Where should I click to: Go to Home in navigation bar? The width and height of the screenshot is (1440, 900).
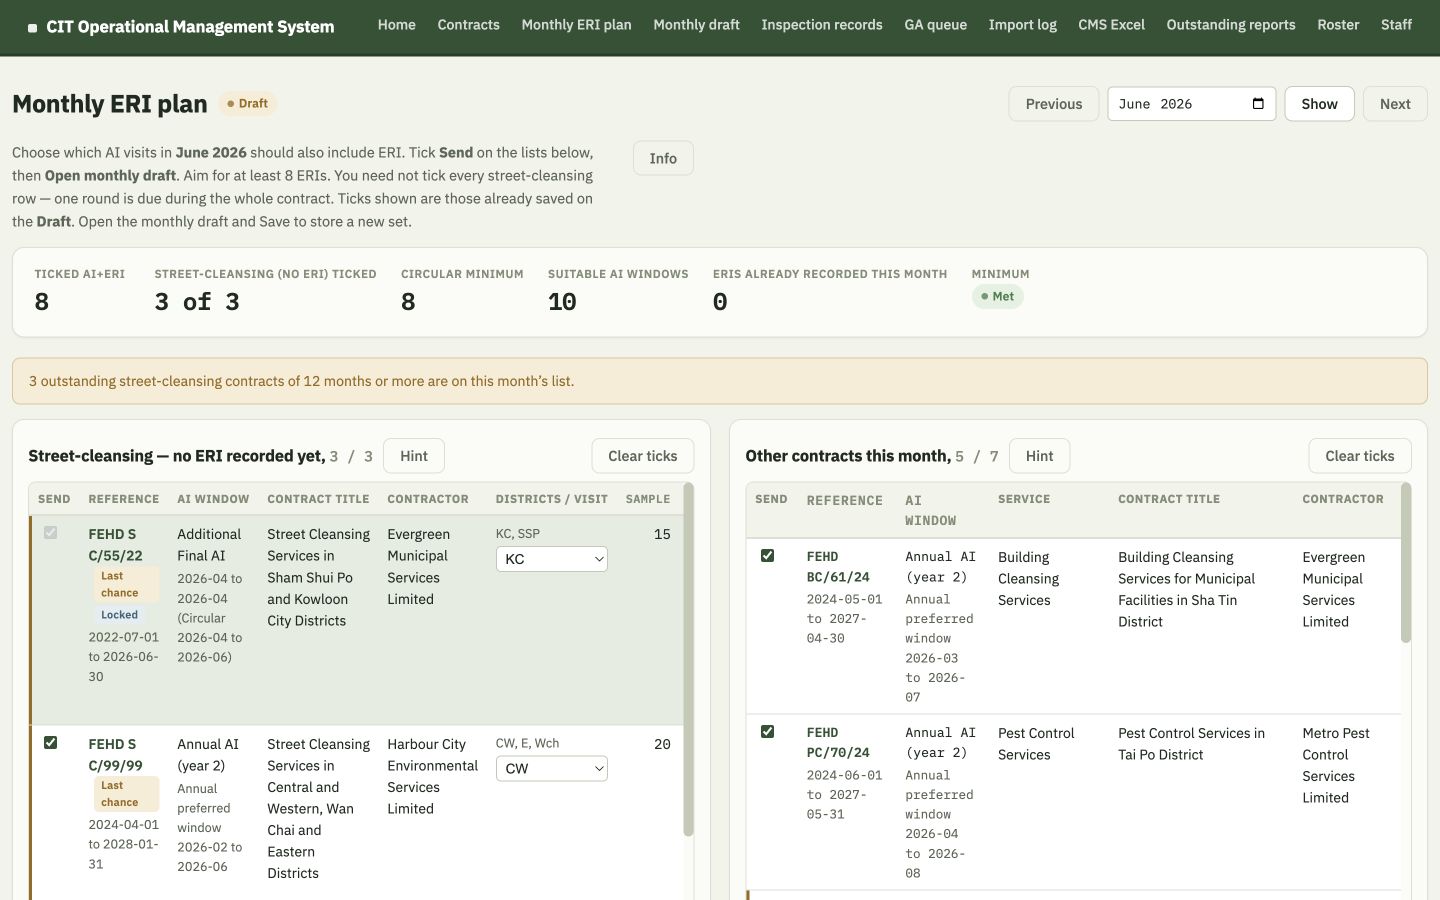396,25
